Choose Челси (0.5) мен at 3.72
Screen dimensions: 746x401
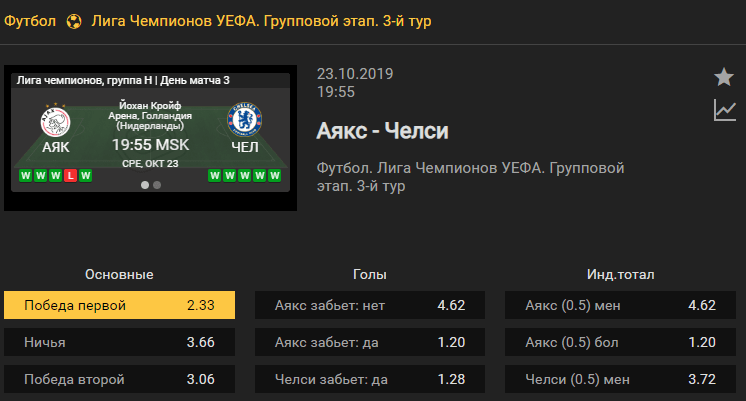coord(620,379)
